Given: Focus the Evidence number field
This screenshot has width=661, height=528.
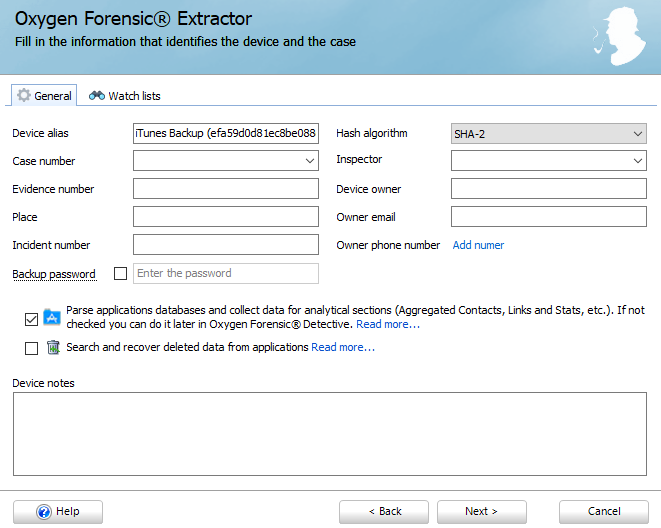Looking at the screenshot, I should 226,188.
